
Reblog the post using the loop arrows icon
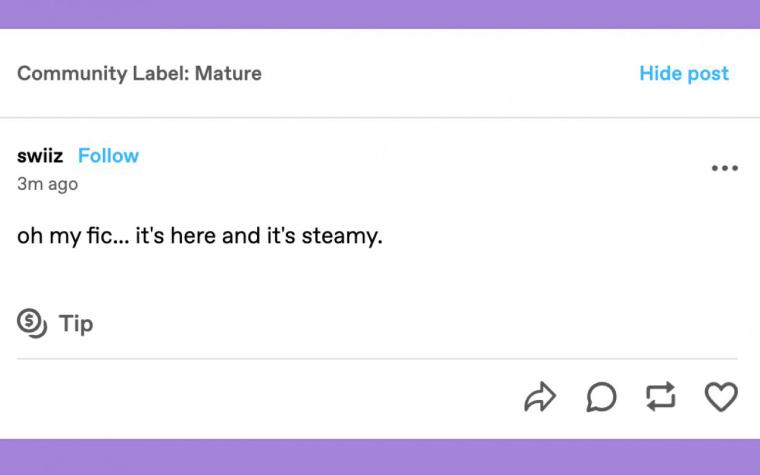pos(661,396)
